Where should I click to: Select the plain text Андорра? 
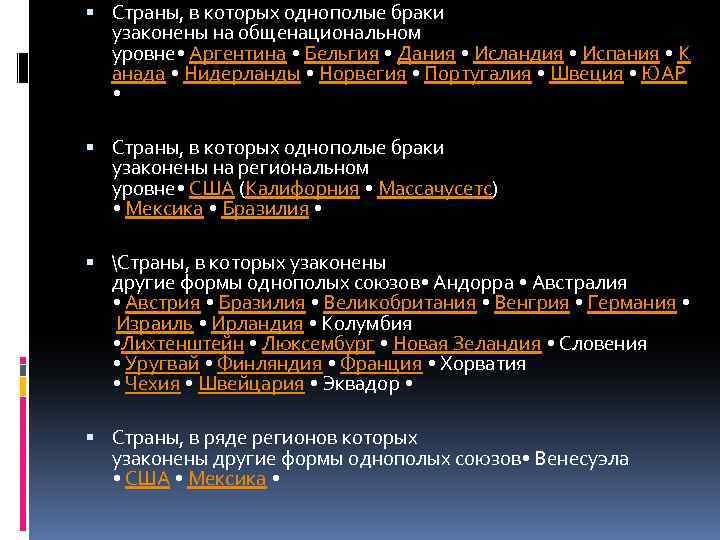tap(473, 283)
